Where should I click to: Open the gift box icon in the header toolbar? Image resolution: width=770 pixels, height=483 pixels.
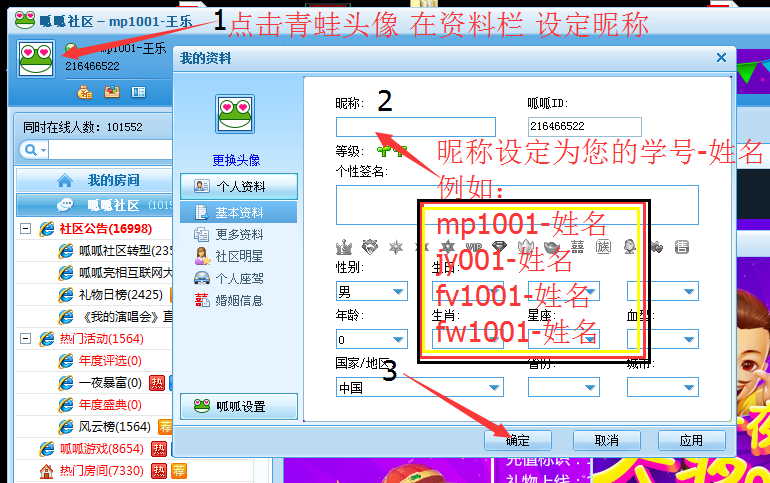112,92
